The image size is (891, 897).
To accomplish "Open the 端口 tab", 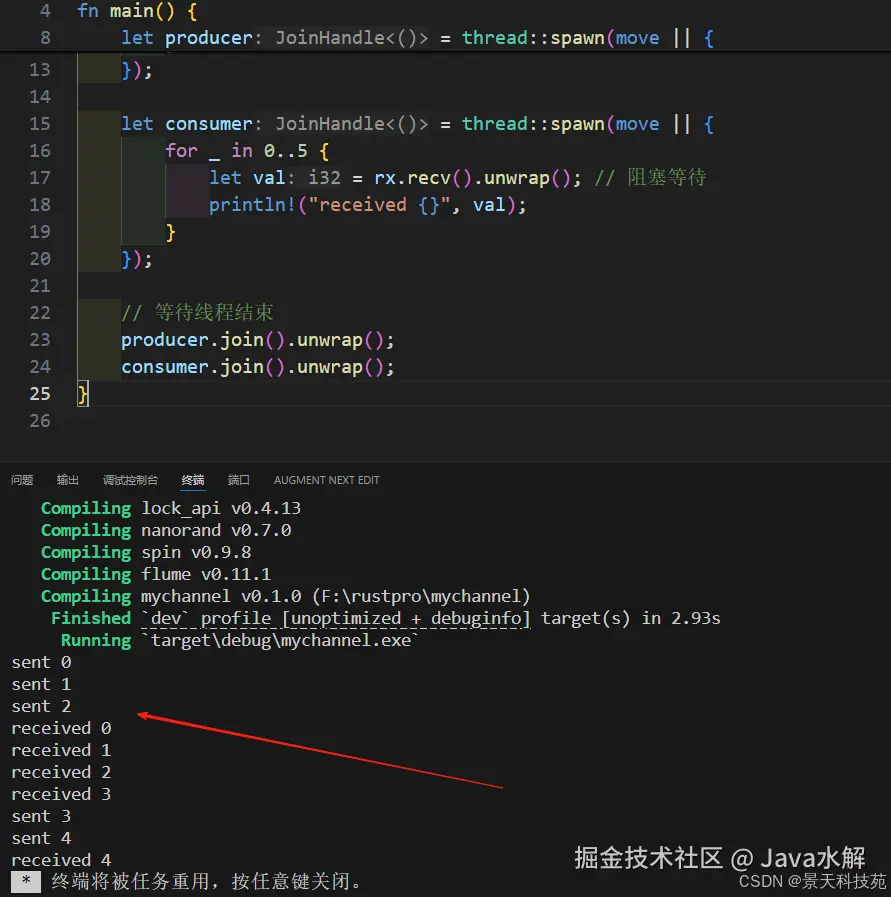I will [238, 480].
